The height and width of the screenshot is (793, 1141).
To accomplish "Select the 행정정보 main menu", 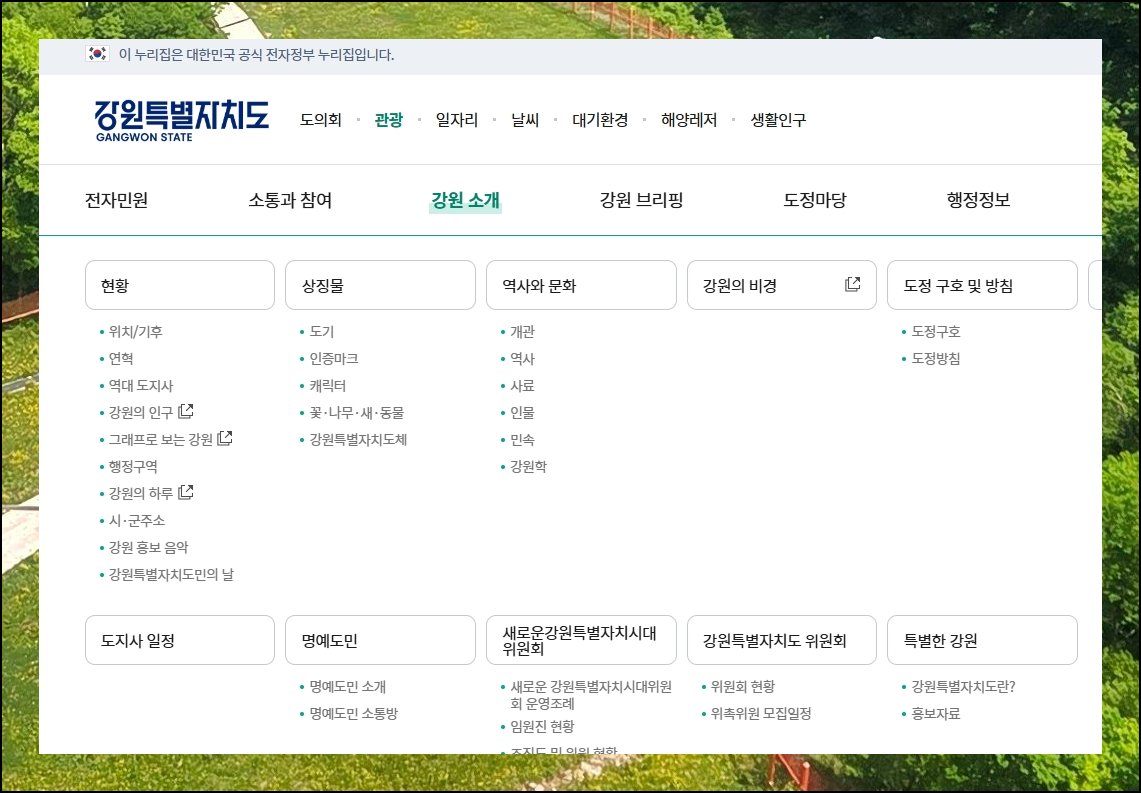I will pyautogui.click(x=979, y=200).
